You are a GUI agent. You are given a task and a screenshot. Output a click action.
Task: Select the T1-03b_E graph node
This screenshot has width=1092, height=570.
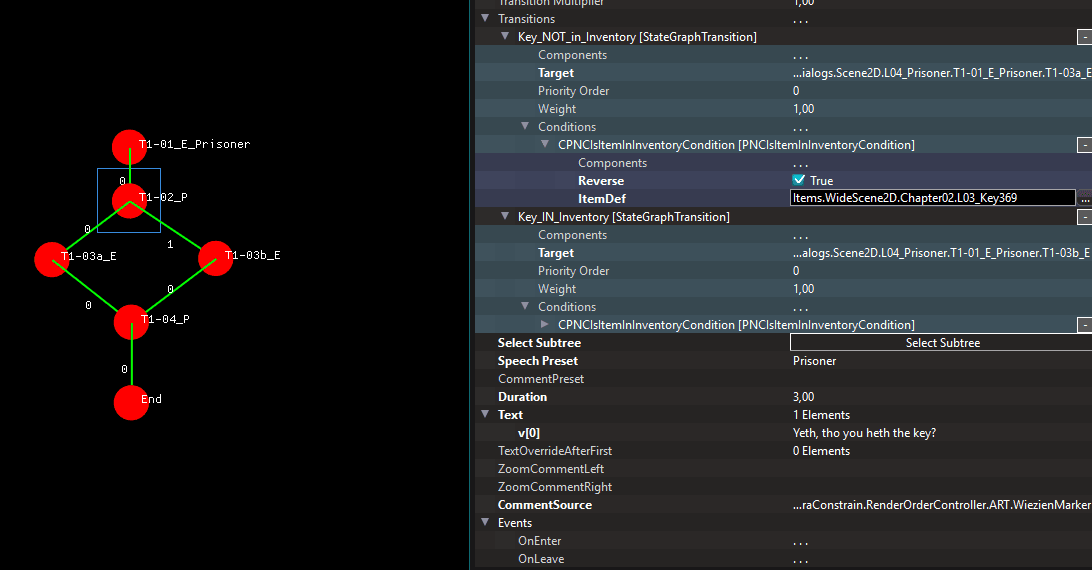[x=215, y=259]
